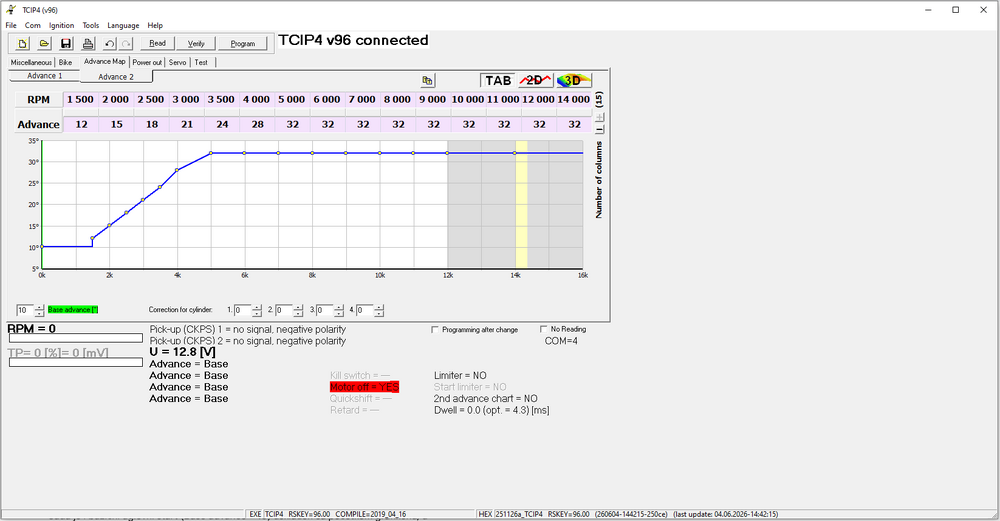Select the 1 500 RPM header cell
The height and width of the screenshot is (521, 1000).
[x=81, y=99]
